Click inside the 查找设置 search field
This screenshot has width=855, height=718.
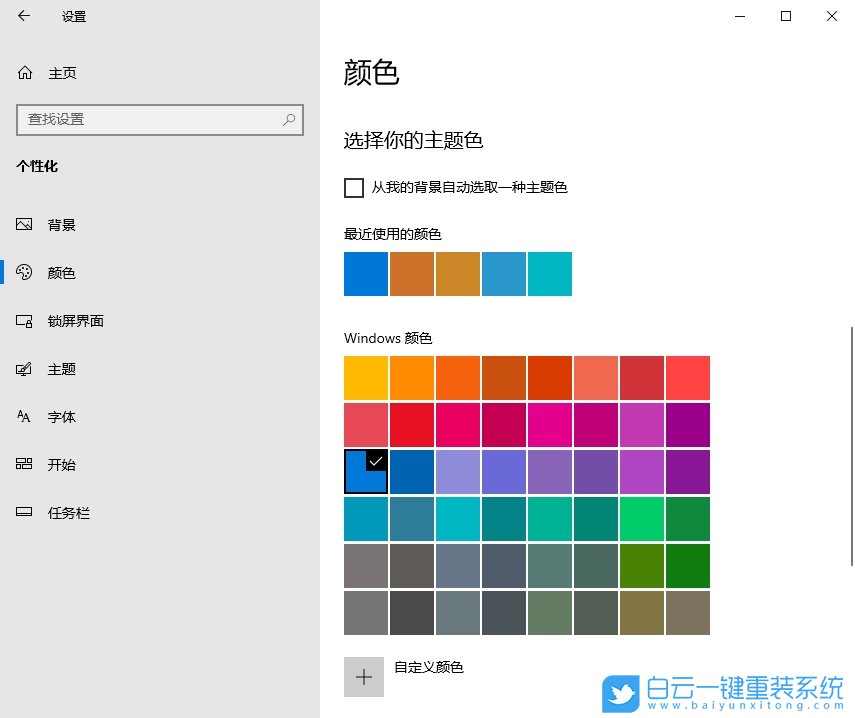click(x=150, y=119)
